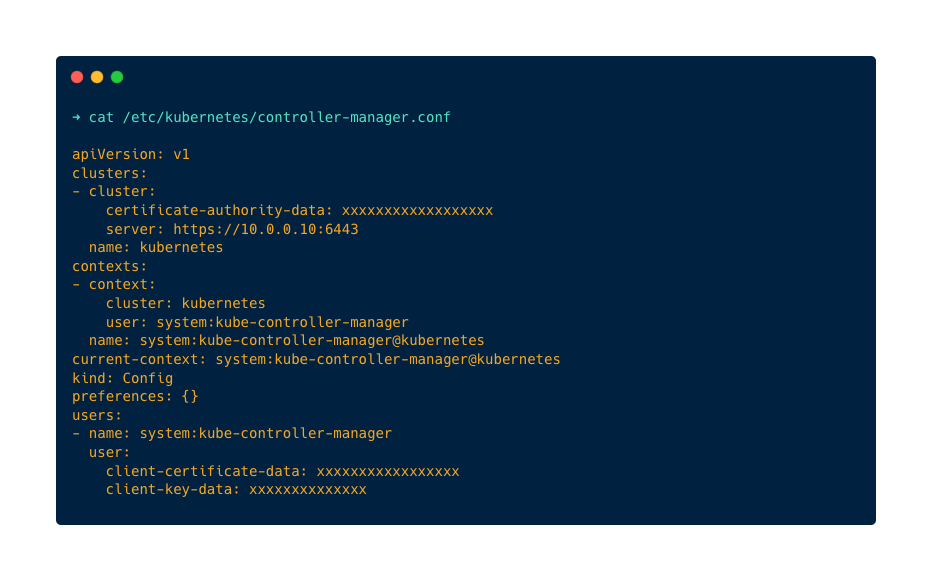Click the clusters: key

pos(110,173)
